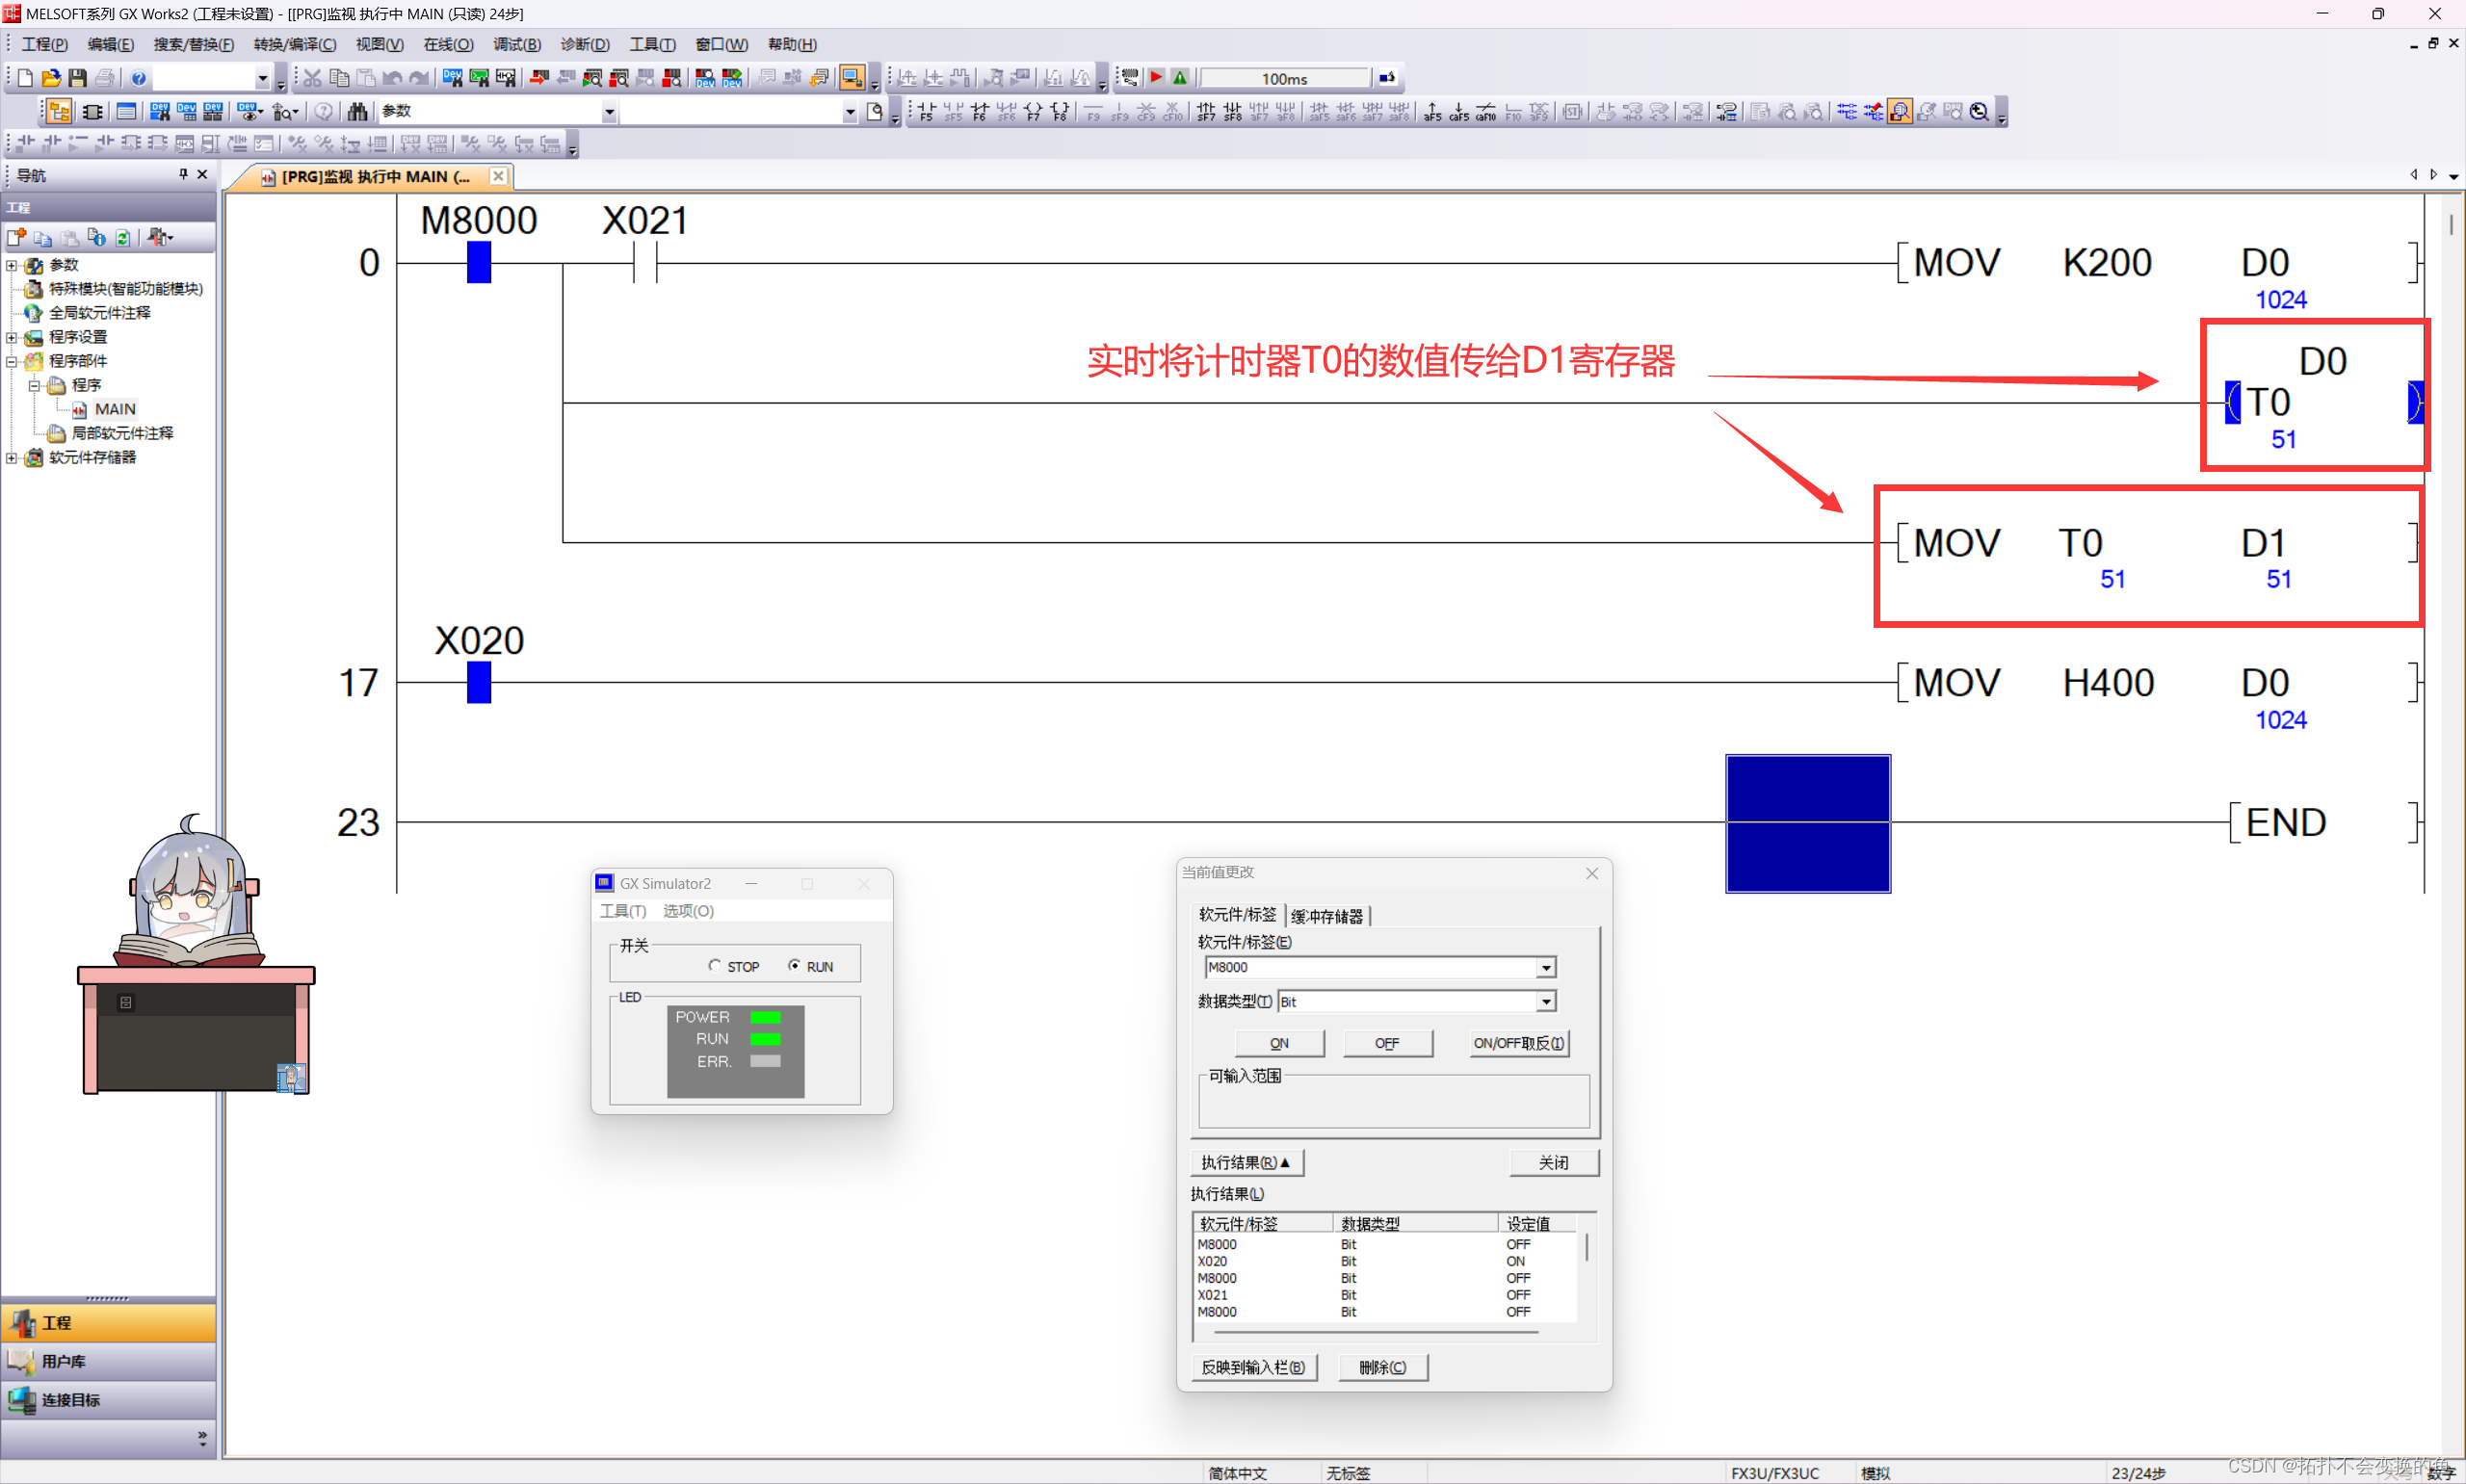Screen dimensions: 2466x1484
Task: Select the RUN radio button in simulator
Action: (794, 966)
